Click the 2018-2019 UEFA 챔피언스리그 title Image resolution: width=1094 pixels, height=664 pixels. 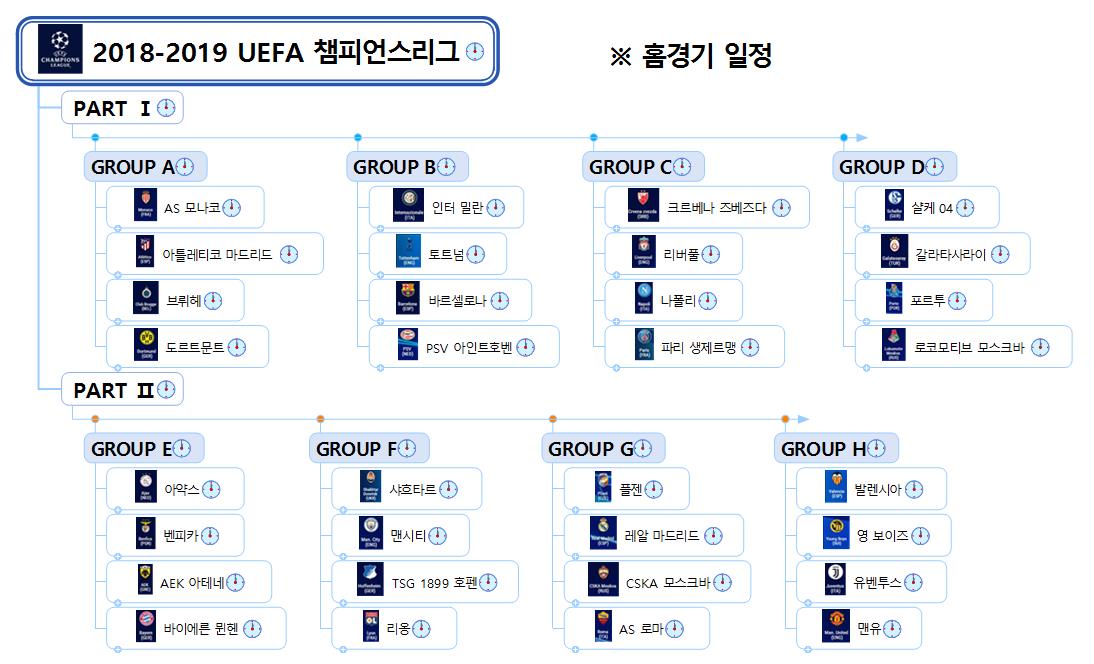275,52
